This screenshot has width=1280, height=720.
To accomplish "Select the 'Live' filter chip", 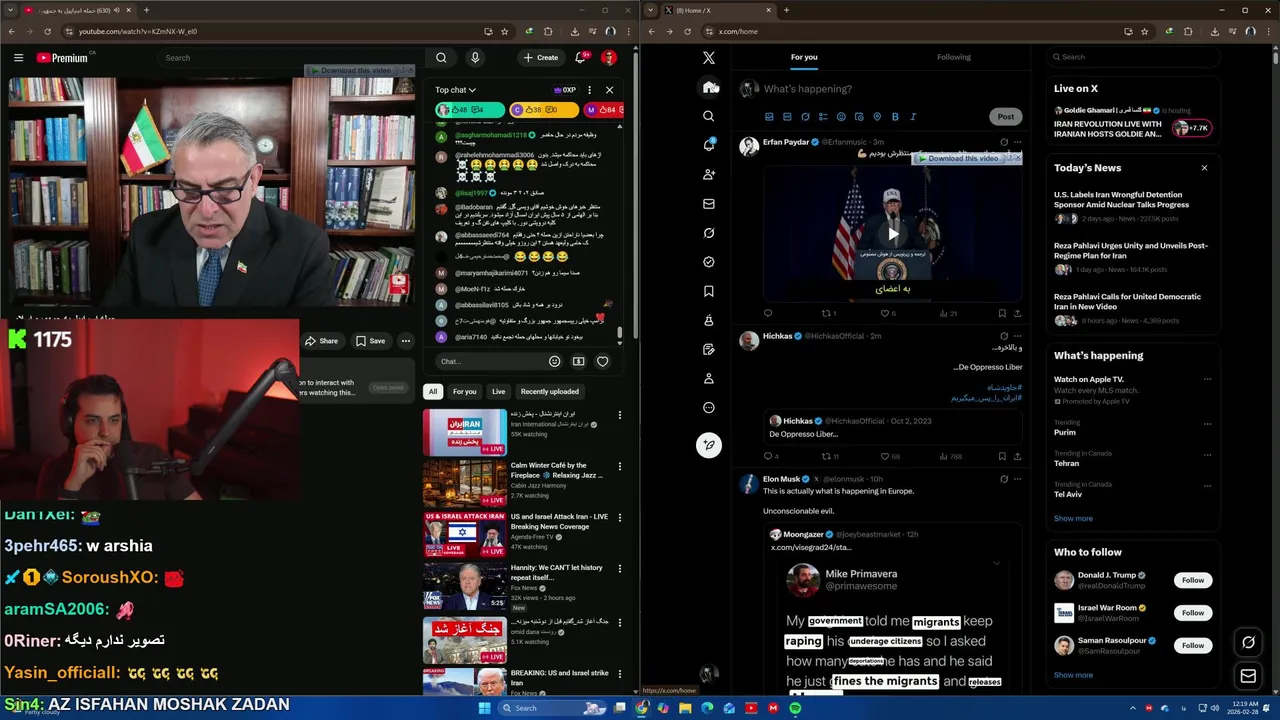I will [x=498, y=391].
